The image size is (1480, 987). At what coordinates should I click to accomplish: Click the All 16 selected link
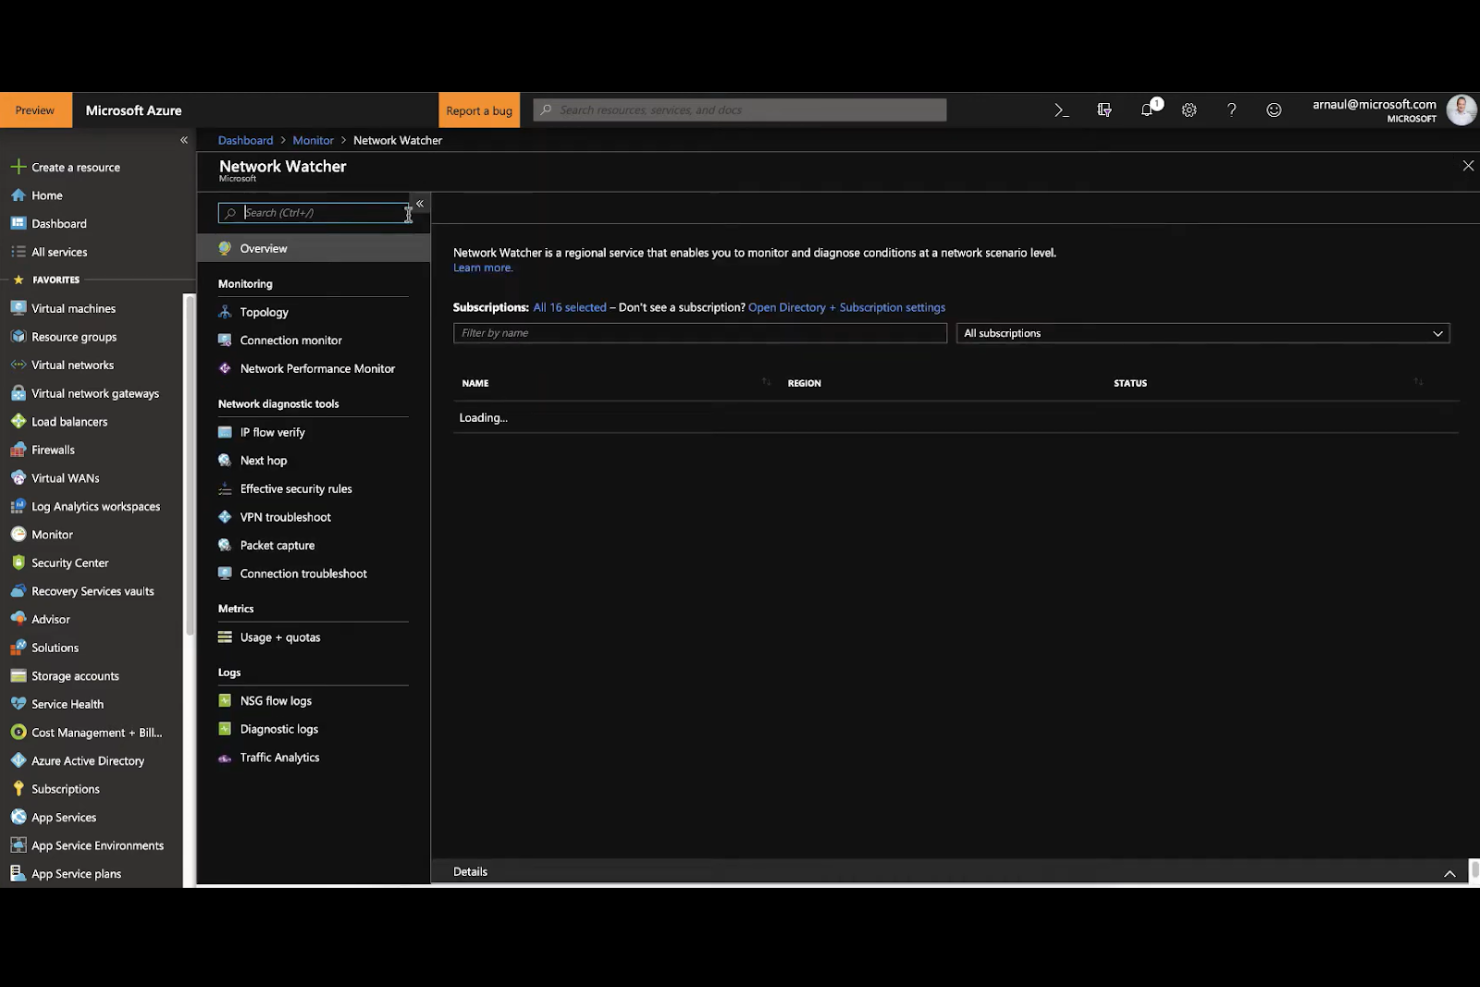[570, 307]
